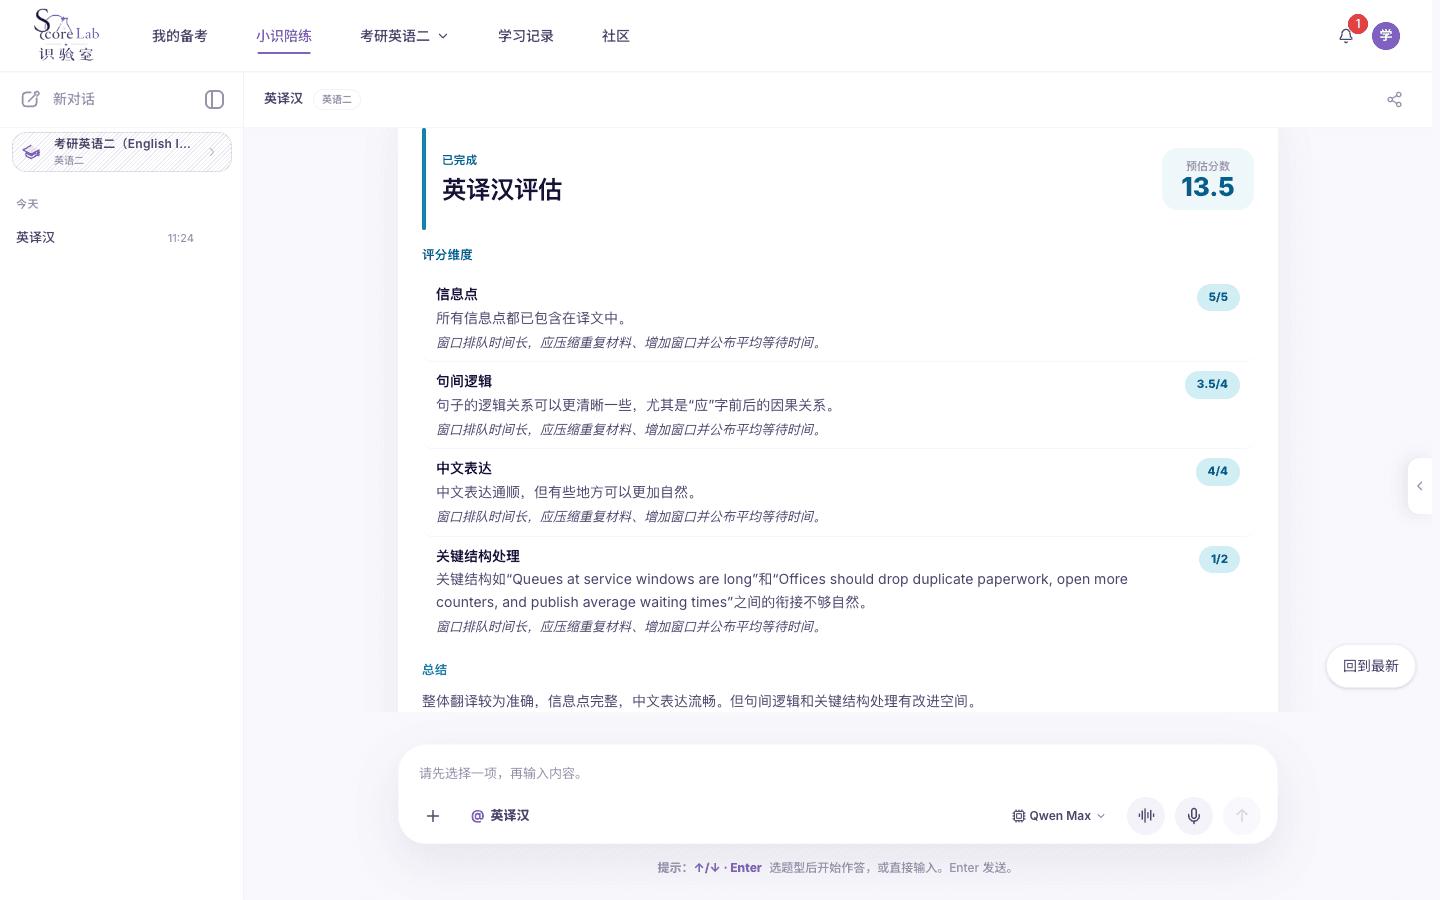This screenshot has width=1440, height=900.
Task: Click the 句间逻辑 dimension heading
Action: (464, 381)
